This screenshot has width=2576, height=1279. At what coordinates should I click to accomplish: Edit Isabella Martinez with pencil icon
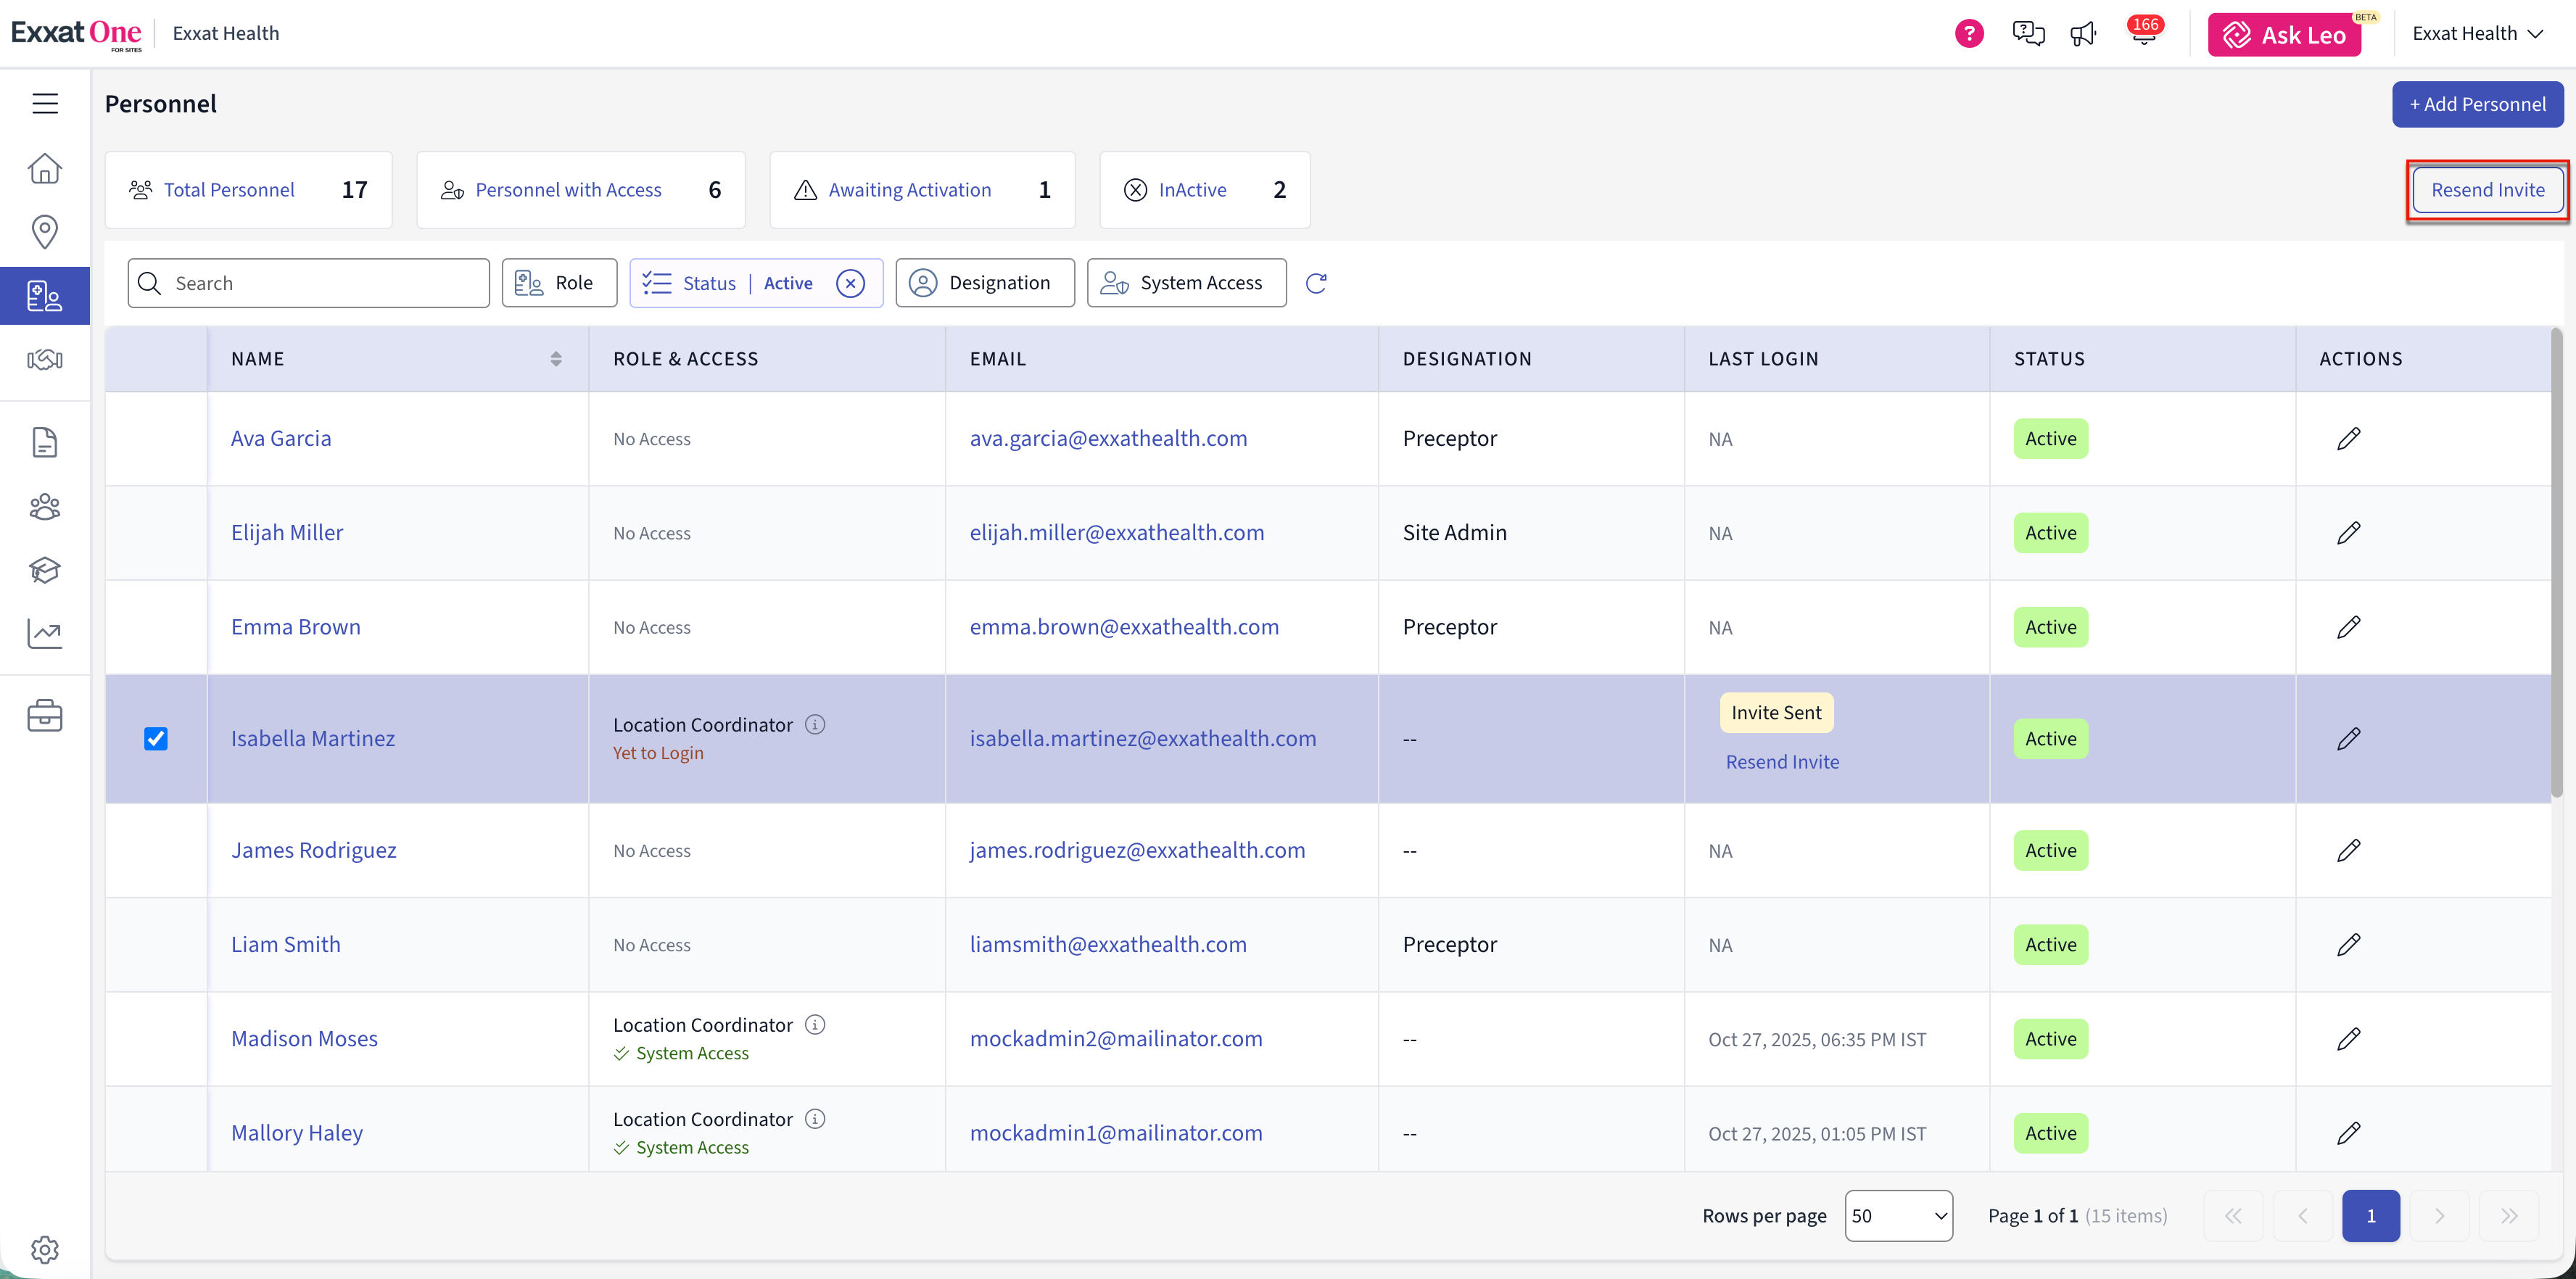coord(2349,739)
